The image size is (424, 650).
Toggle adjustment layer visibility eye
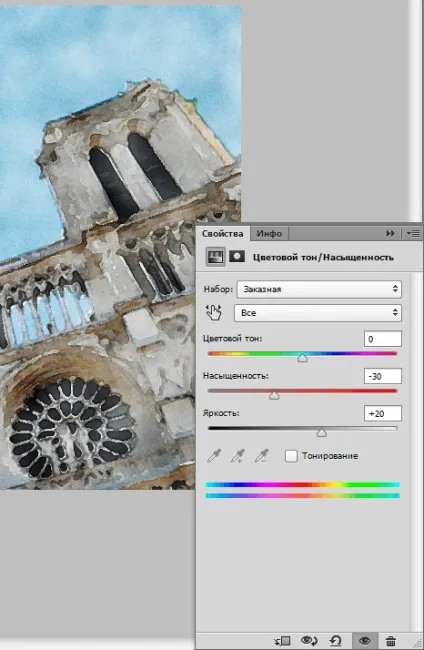tap(364, 641)
